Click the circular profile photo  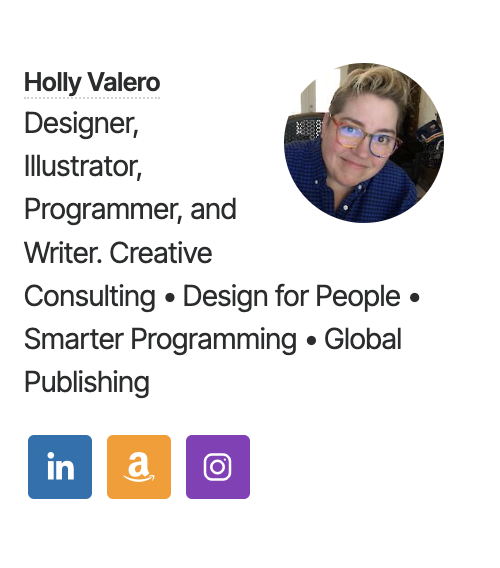click(x=364, y=143)
